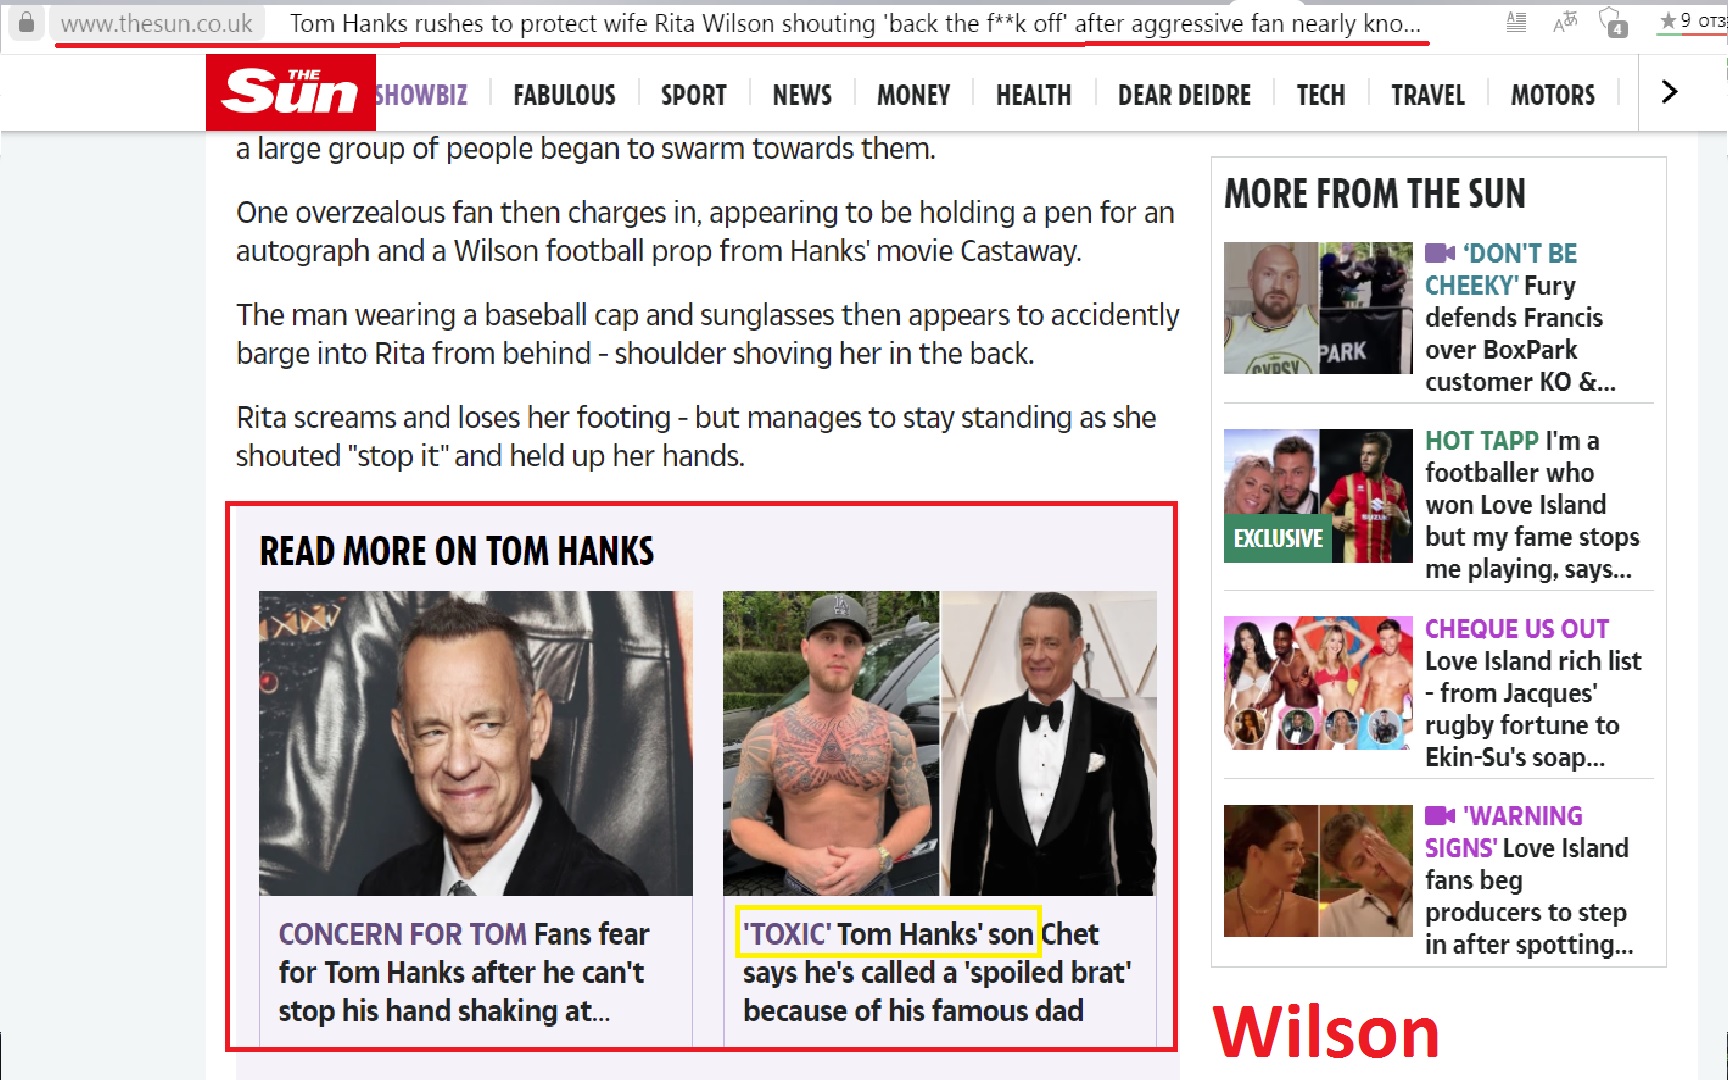1728x1080 pixels.
Task: Open the shield protection icon with badge 4
Action: point(1613,22)
